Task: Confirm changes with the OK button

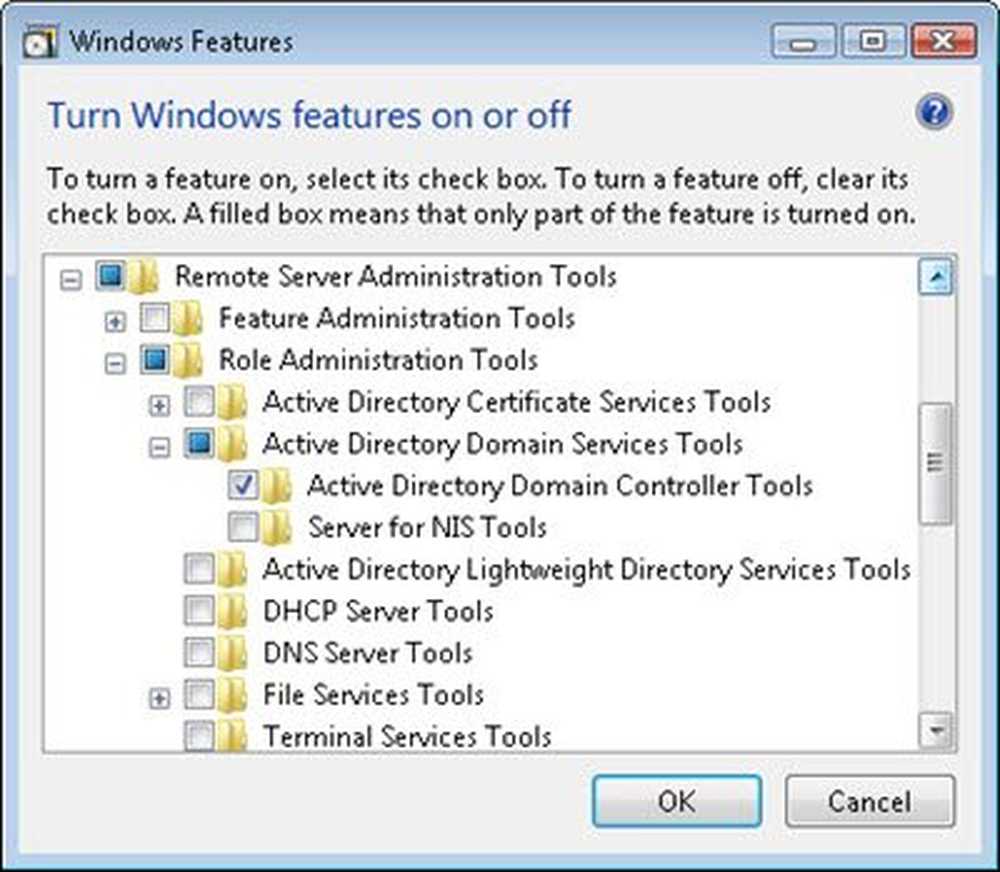Action: (677, 801)
